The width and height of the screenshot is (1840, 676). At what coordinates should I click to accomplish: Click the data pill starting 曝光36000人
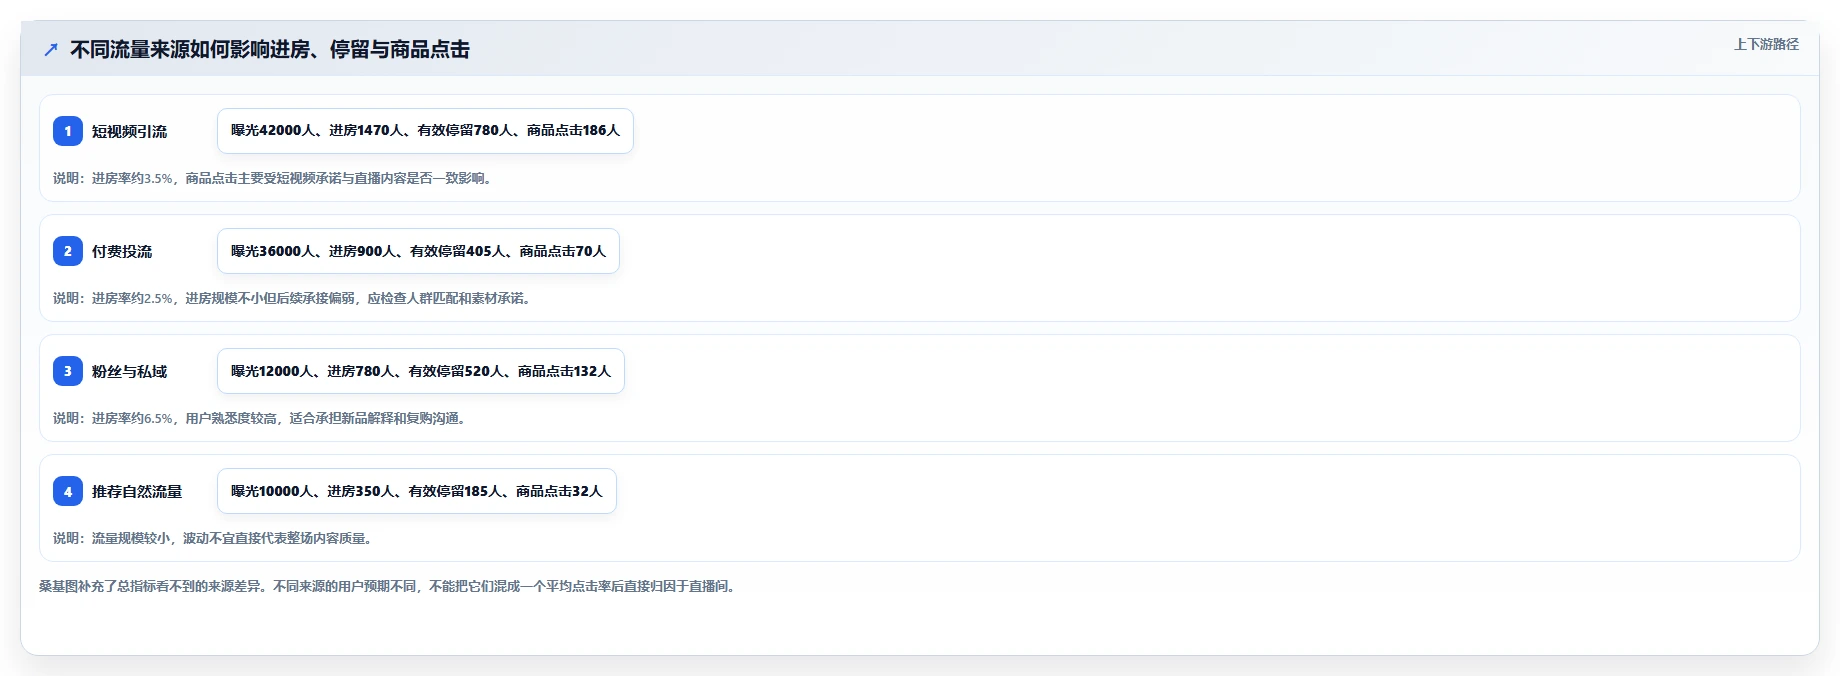(x=418, y=251)
